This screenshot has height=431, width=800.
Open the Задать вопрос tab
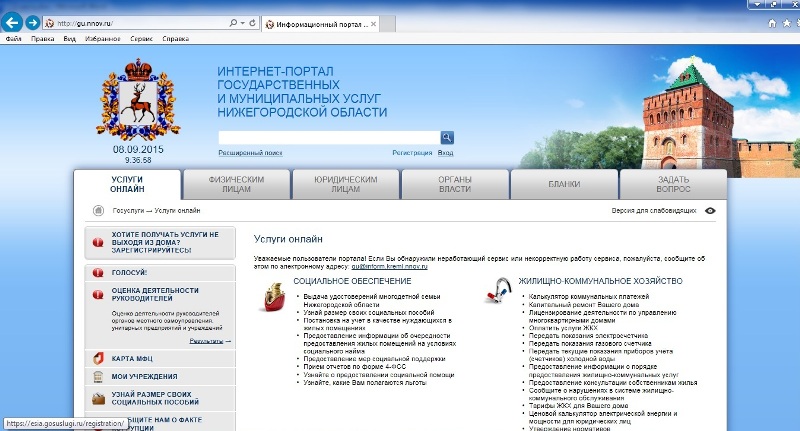click(x=673, y=184)
